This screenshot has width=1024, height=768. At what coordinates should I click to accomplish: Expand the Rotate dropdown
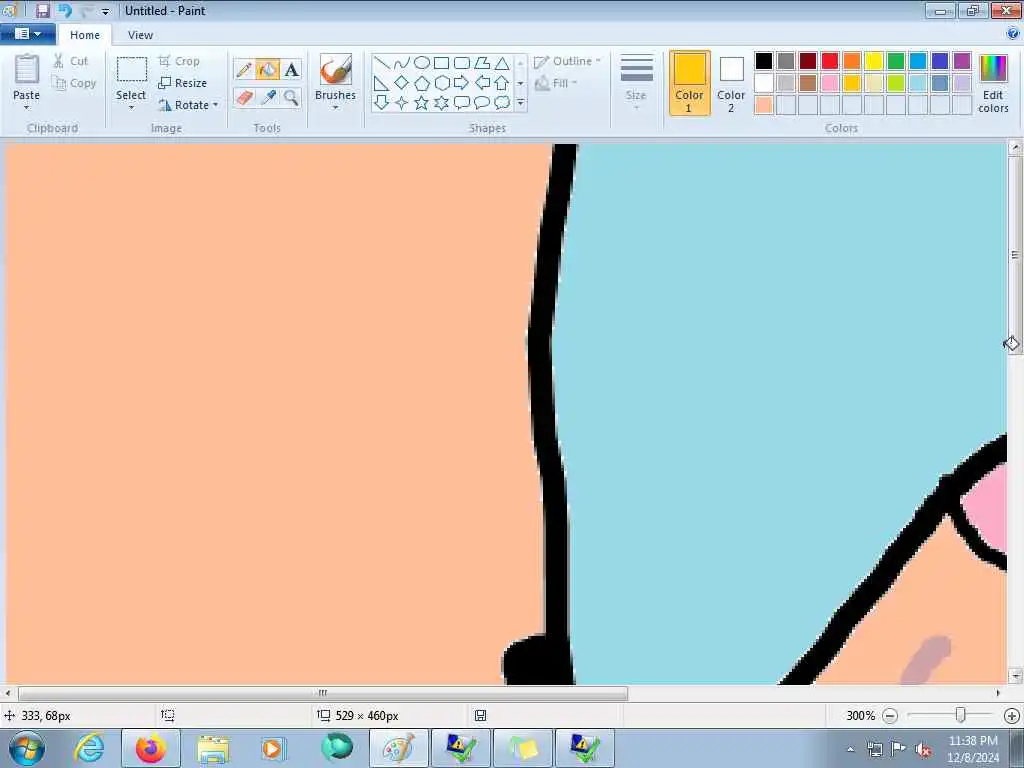[x=216, y=104]
